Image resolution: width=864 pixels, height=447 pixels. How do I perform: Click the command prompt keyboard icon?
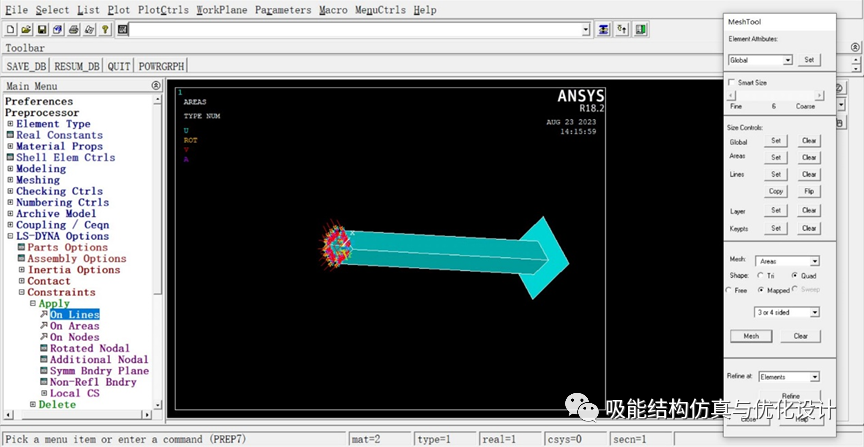point(122,29)
